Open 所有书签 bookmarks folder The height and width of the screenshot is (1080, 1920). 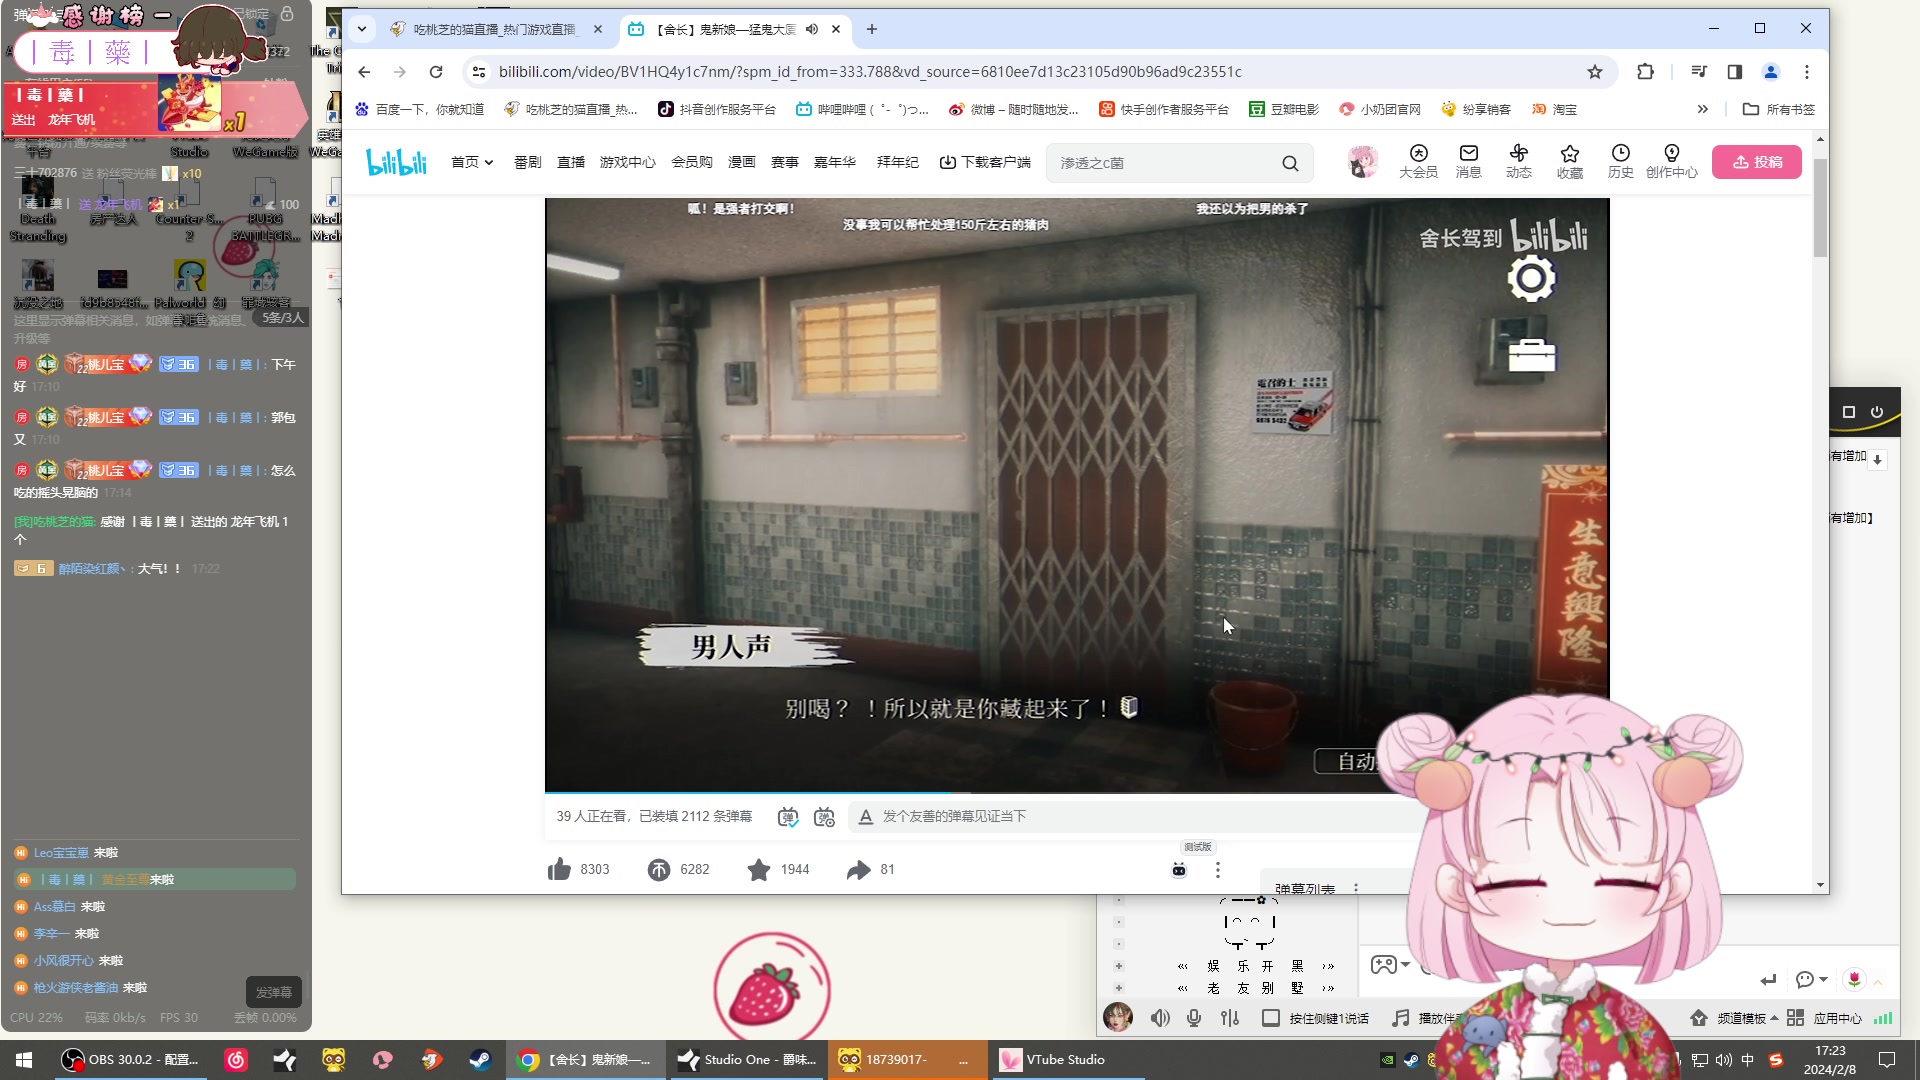coord(1779,109)
